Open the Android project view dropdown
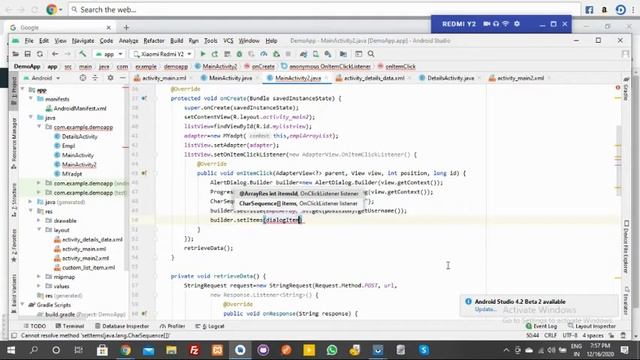Screen dimensions: 640x360 pyautogui.click(x=42, y=78)
